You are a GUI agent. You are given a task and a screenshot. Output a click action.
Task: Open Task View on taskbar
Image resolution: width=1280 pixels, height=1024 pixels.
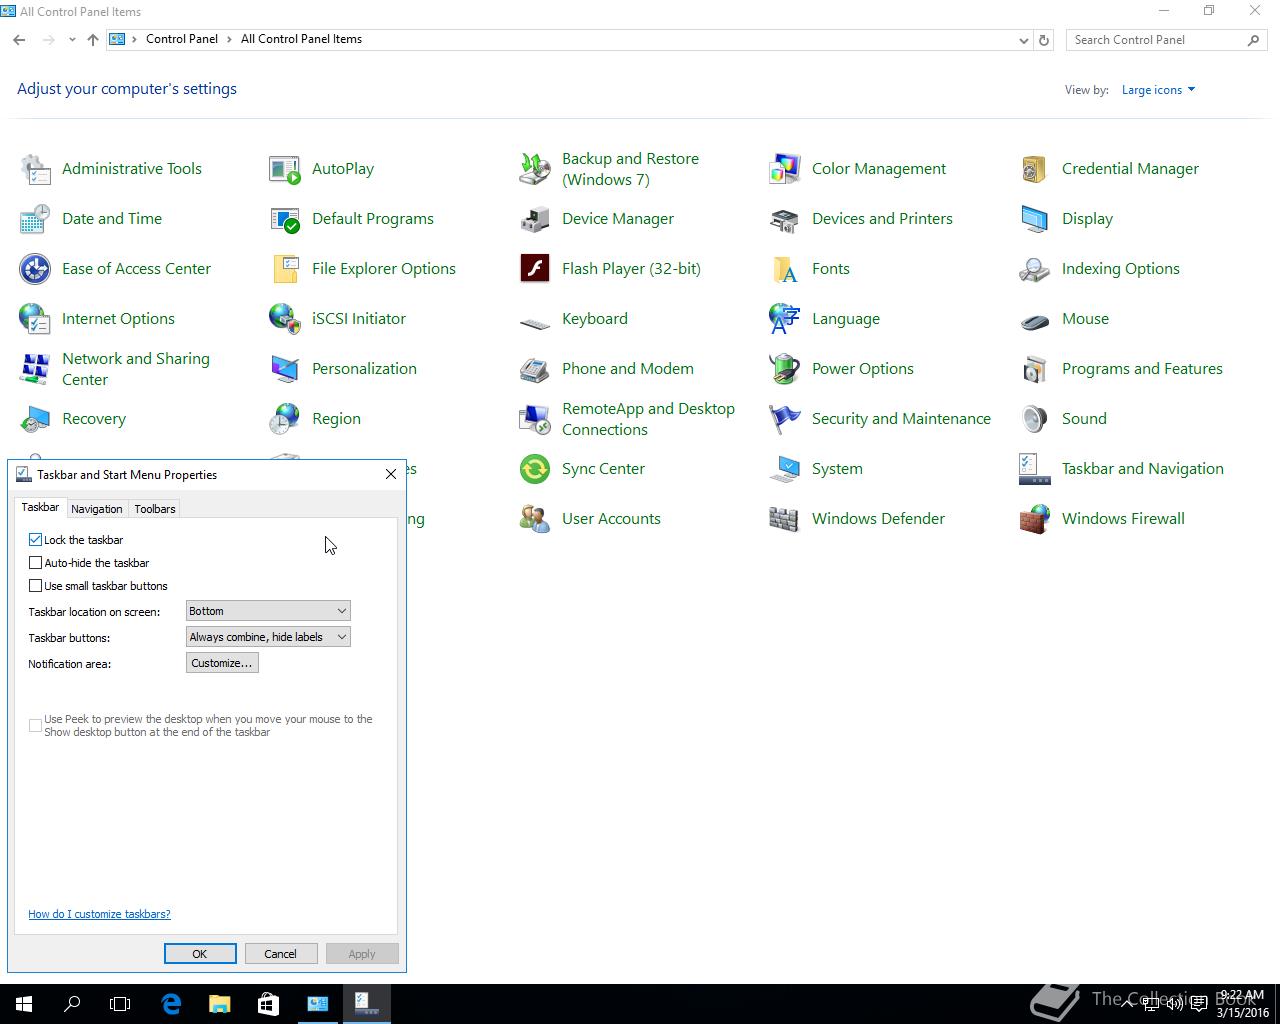120,1004
